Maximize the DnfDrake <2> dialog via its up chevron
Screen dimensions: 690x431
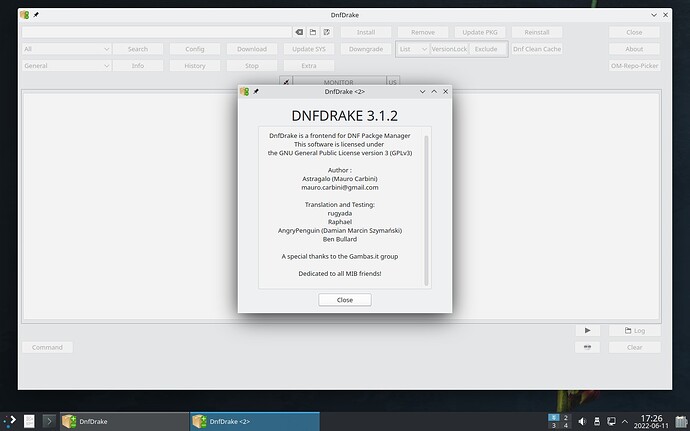pyautogui.click(x=434, y=92)
